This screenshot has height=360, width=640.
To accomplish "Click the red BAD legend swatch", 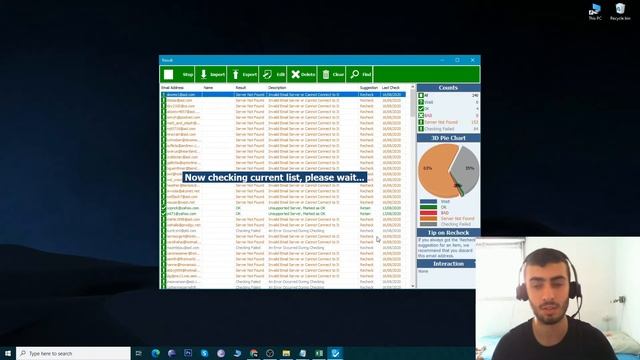I will coord(428,213).
